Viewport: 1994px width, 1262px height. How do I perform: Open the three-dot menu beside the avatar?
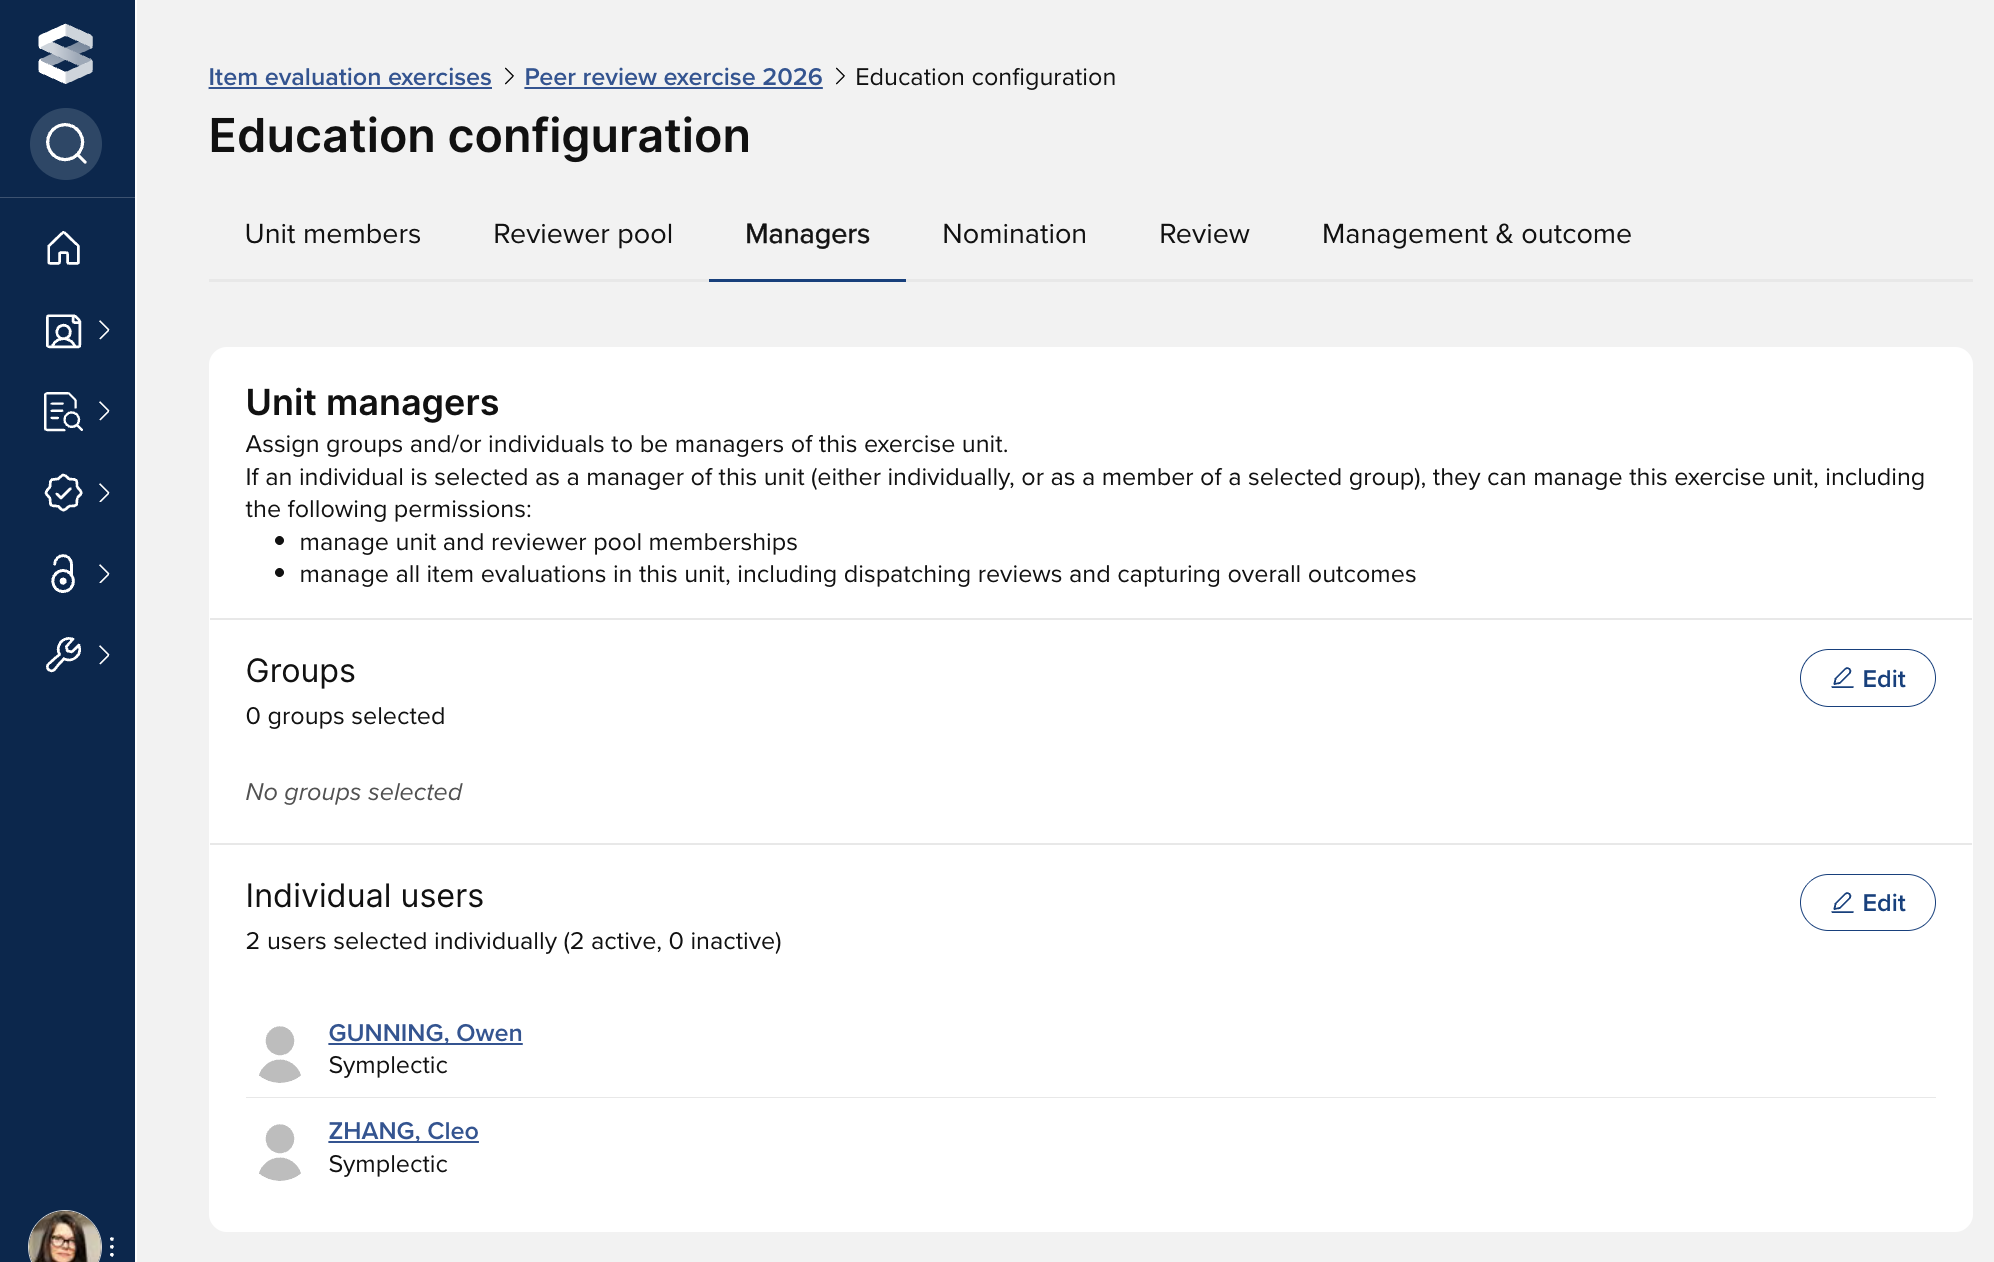click(x=112, y=1246)
